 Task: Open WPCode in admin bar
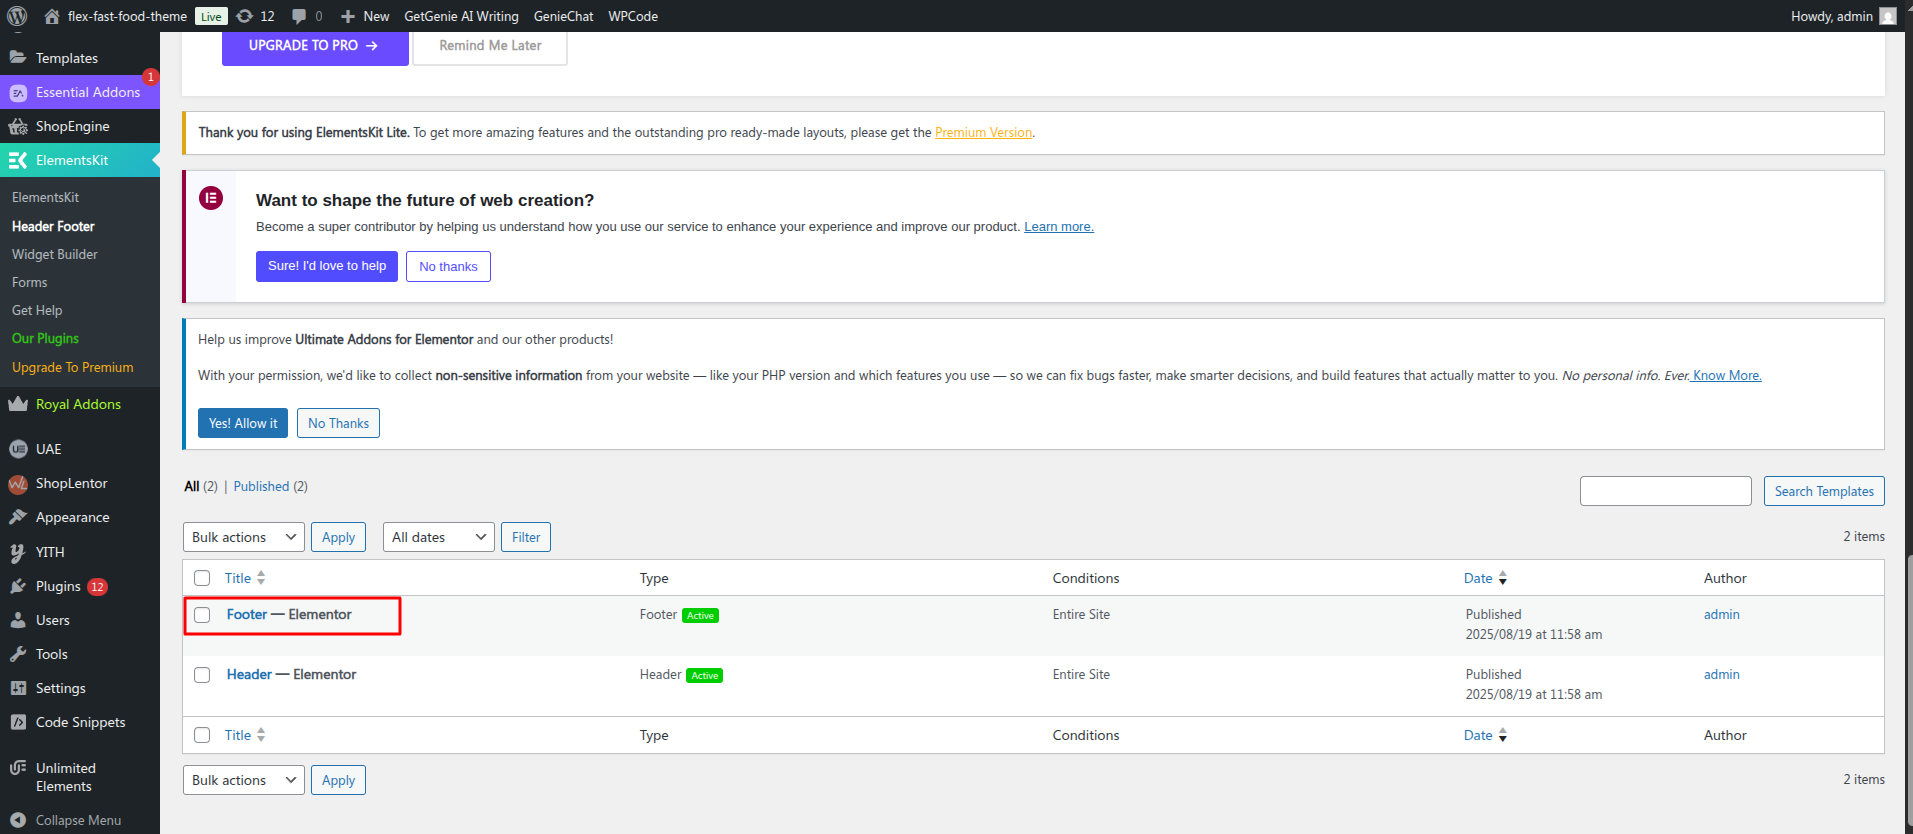click(633, 16)
